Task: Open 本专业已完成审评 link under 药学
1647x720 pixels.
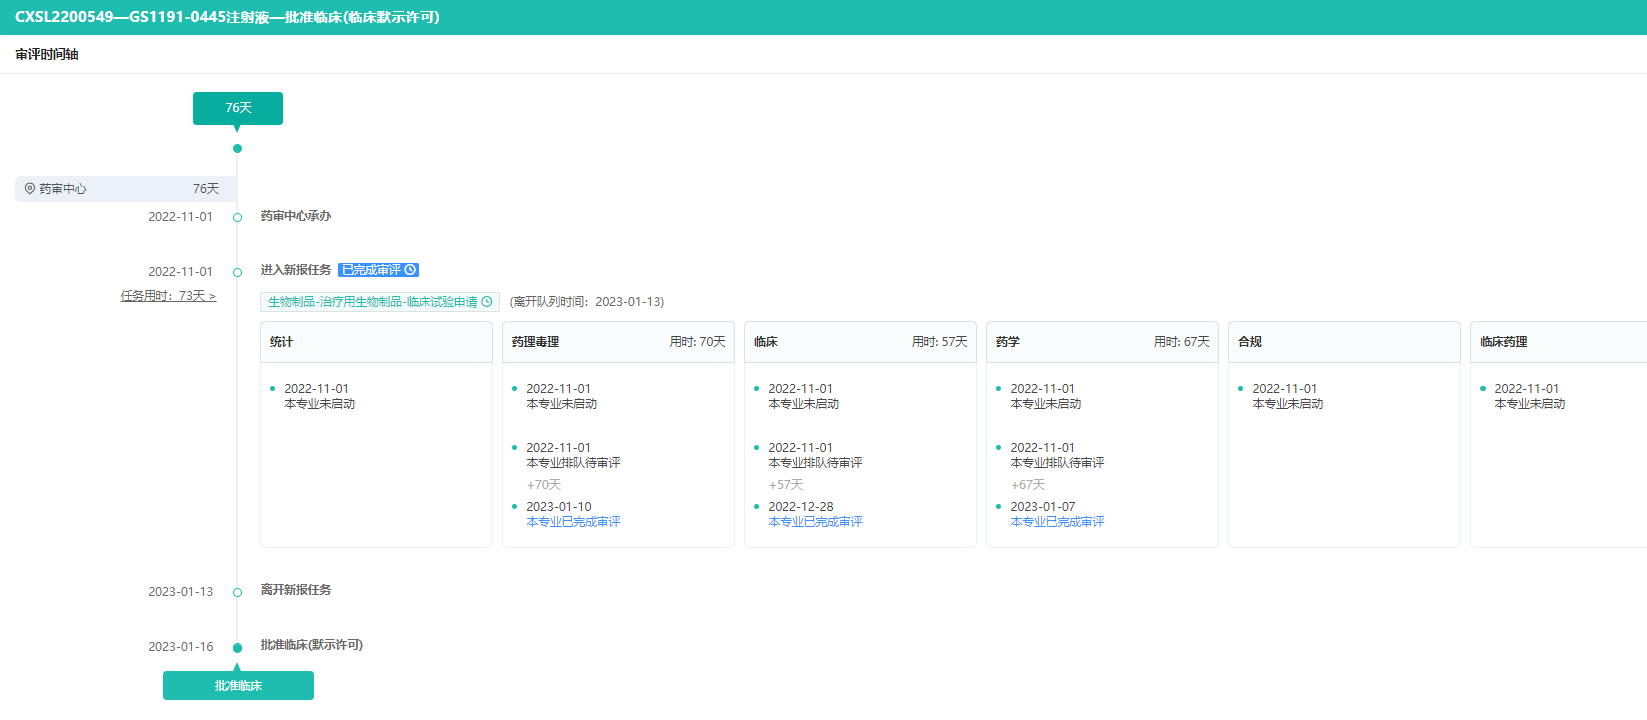Action: 1057,522
